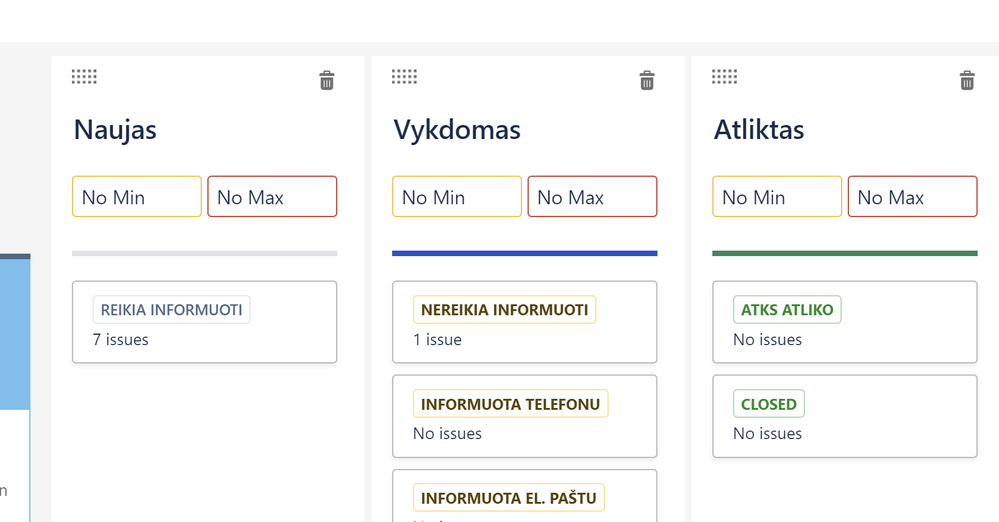Click the Atliktas No Max field

click(912, 197)
